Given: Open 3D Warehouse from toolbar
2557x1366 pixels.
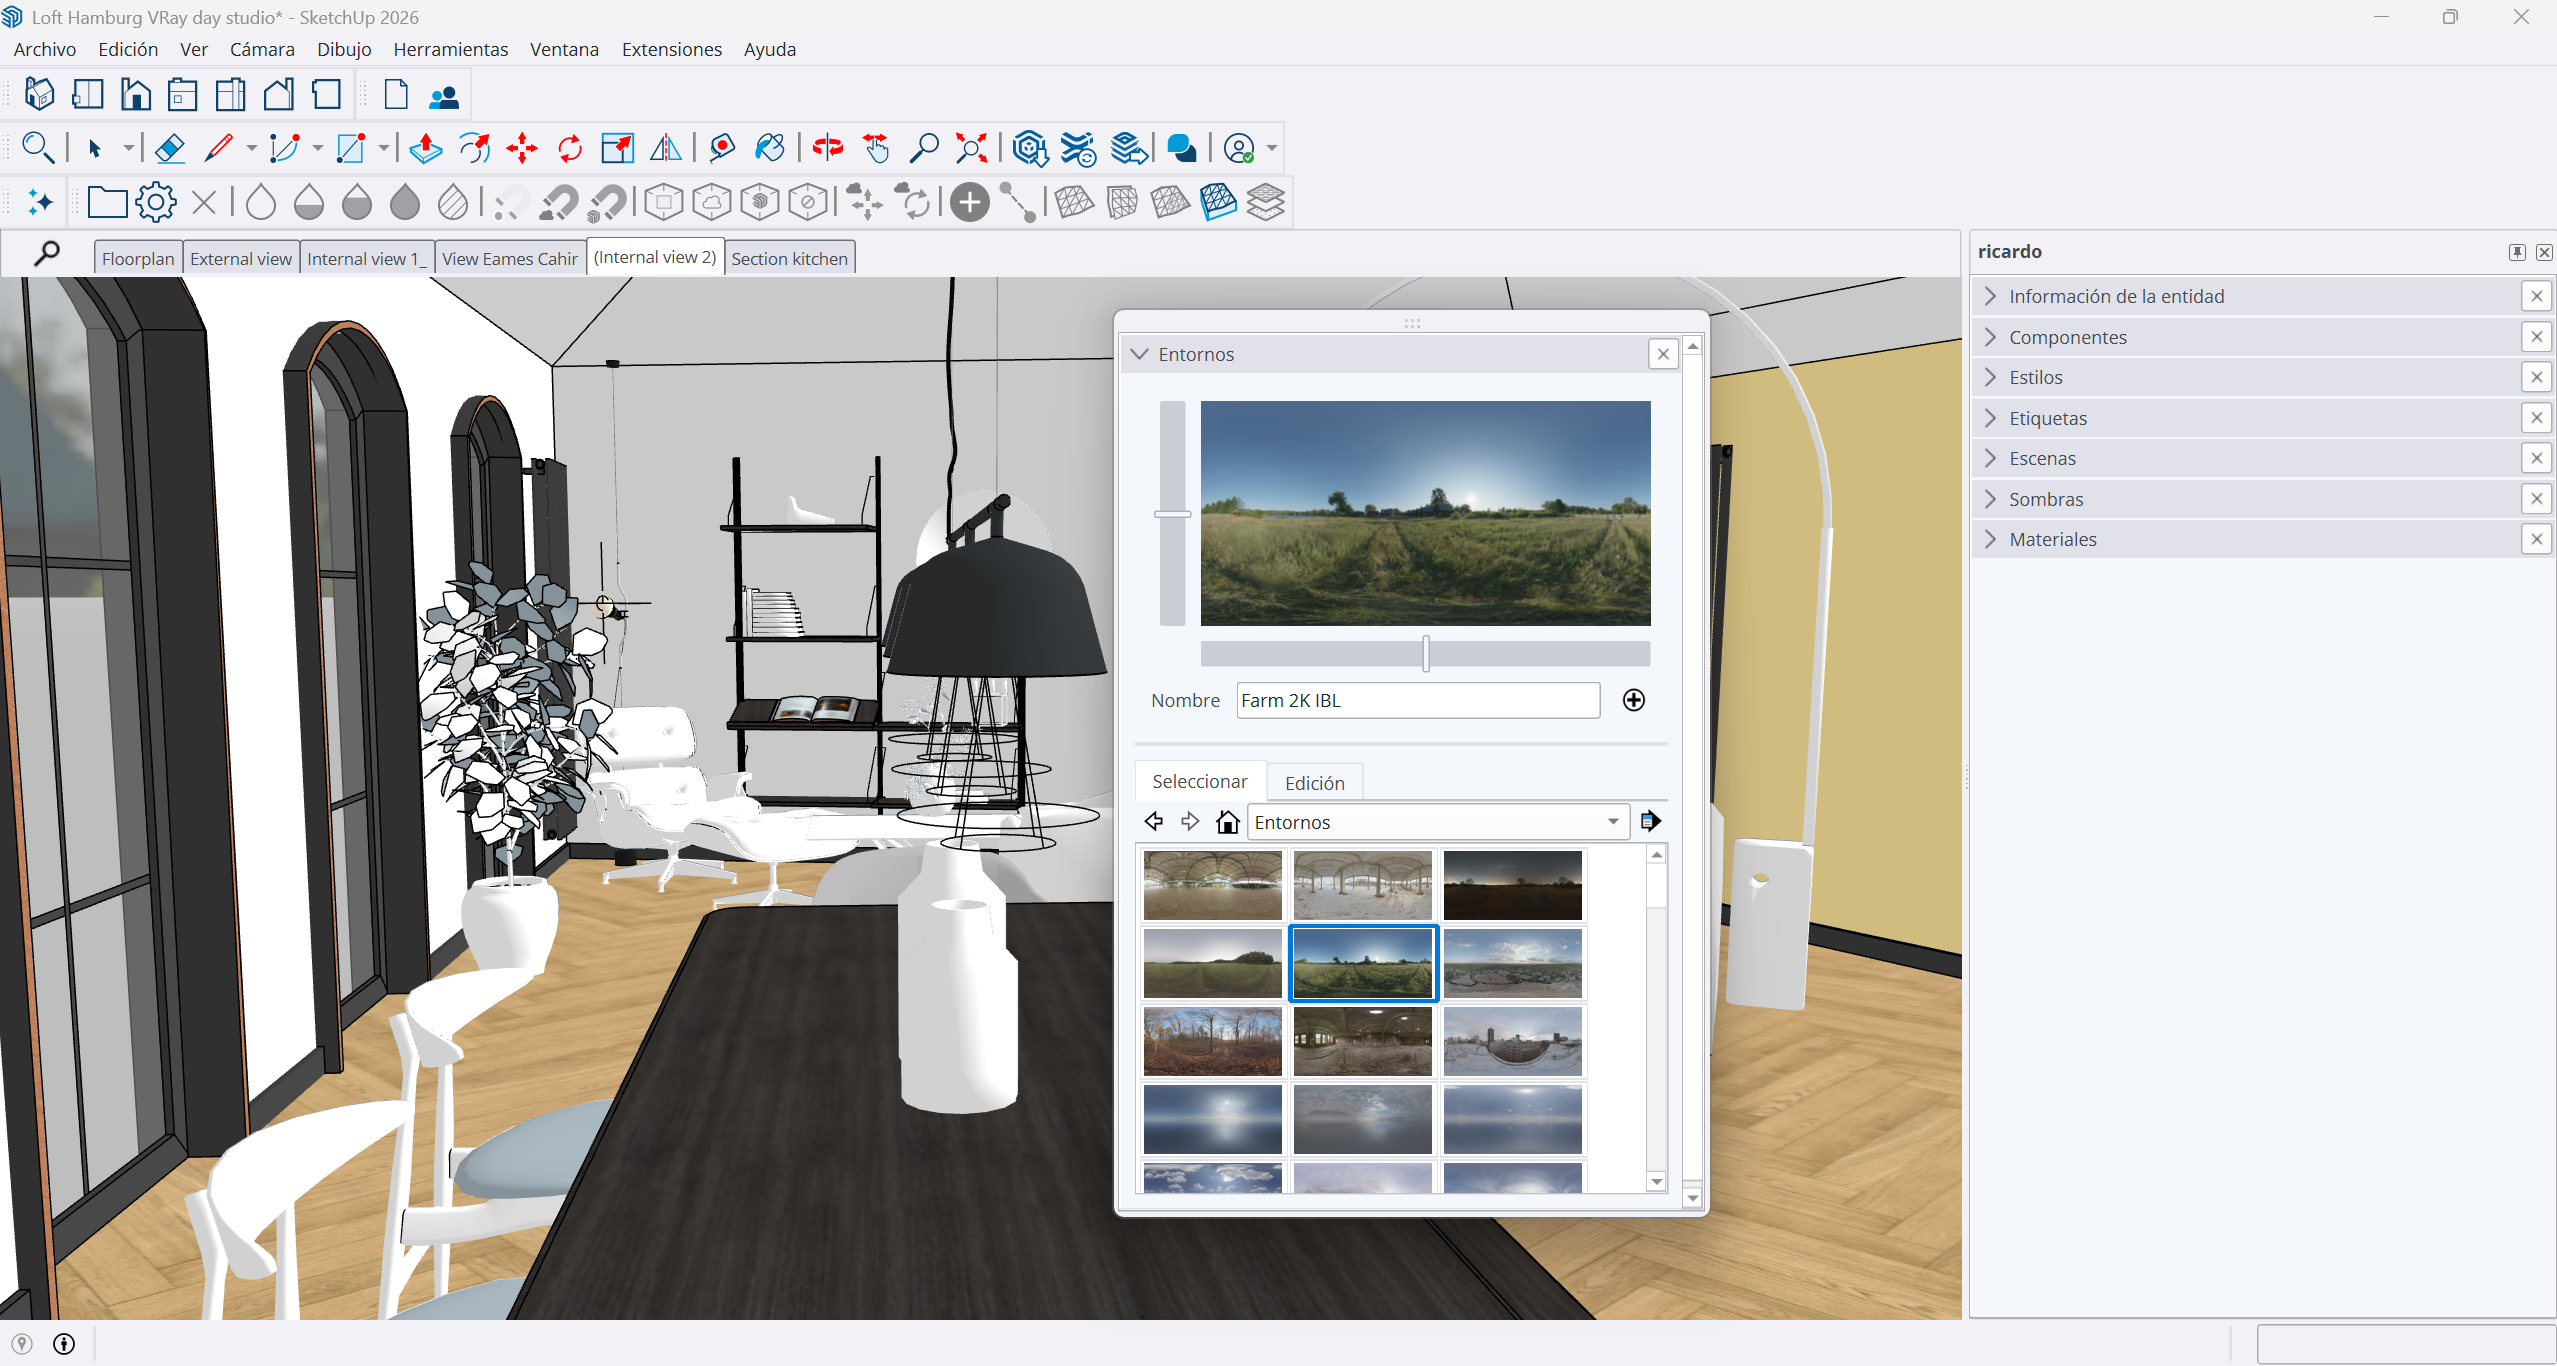Looking at the screenshot, I should click(1030, 148).
